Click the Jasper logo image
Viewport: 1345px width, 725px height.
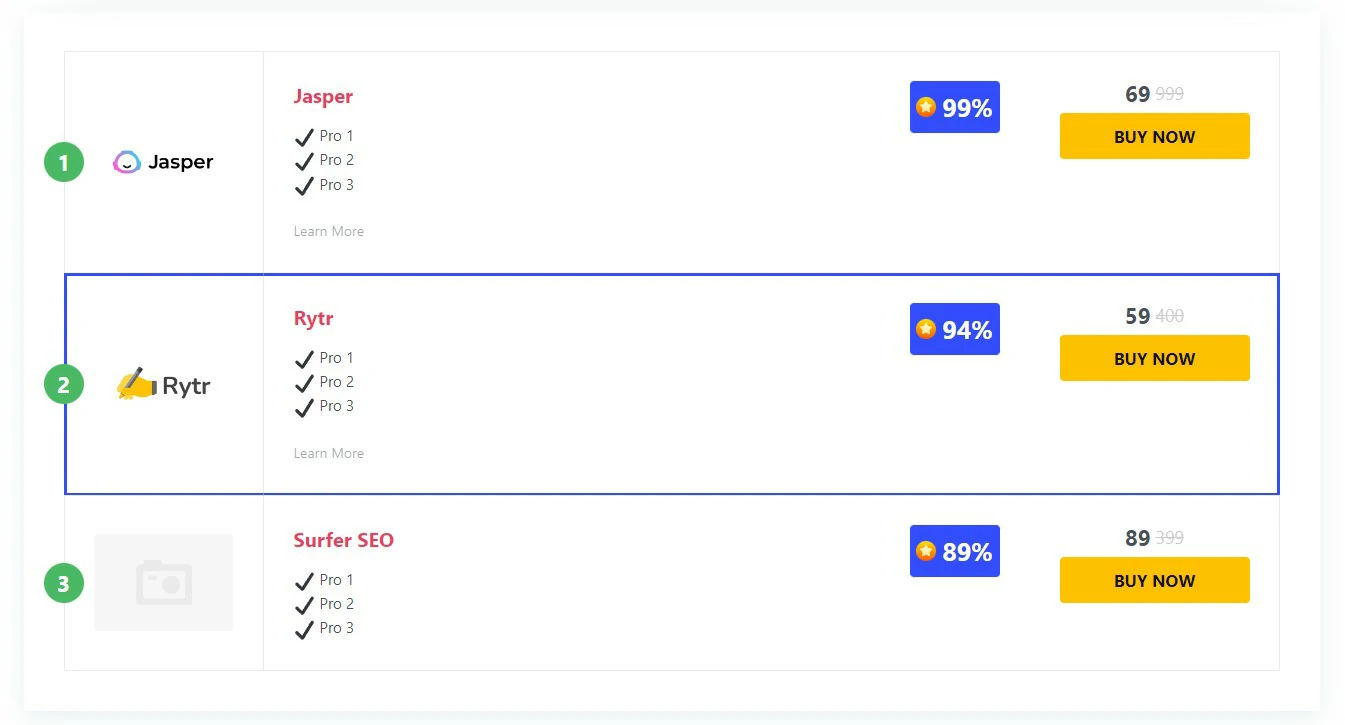(x=163, y=162)
